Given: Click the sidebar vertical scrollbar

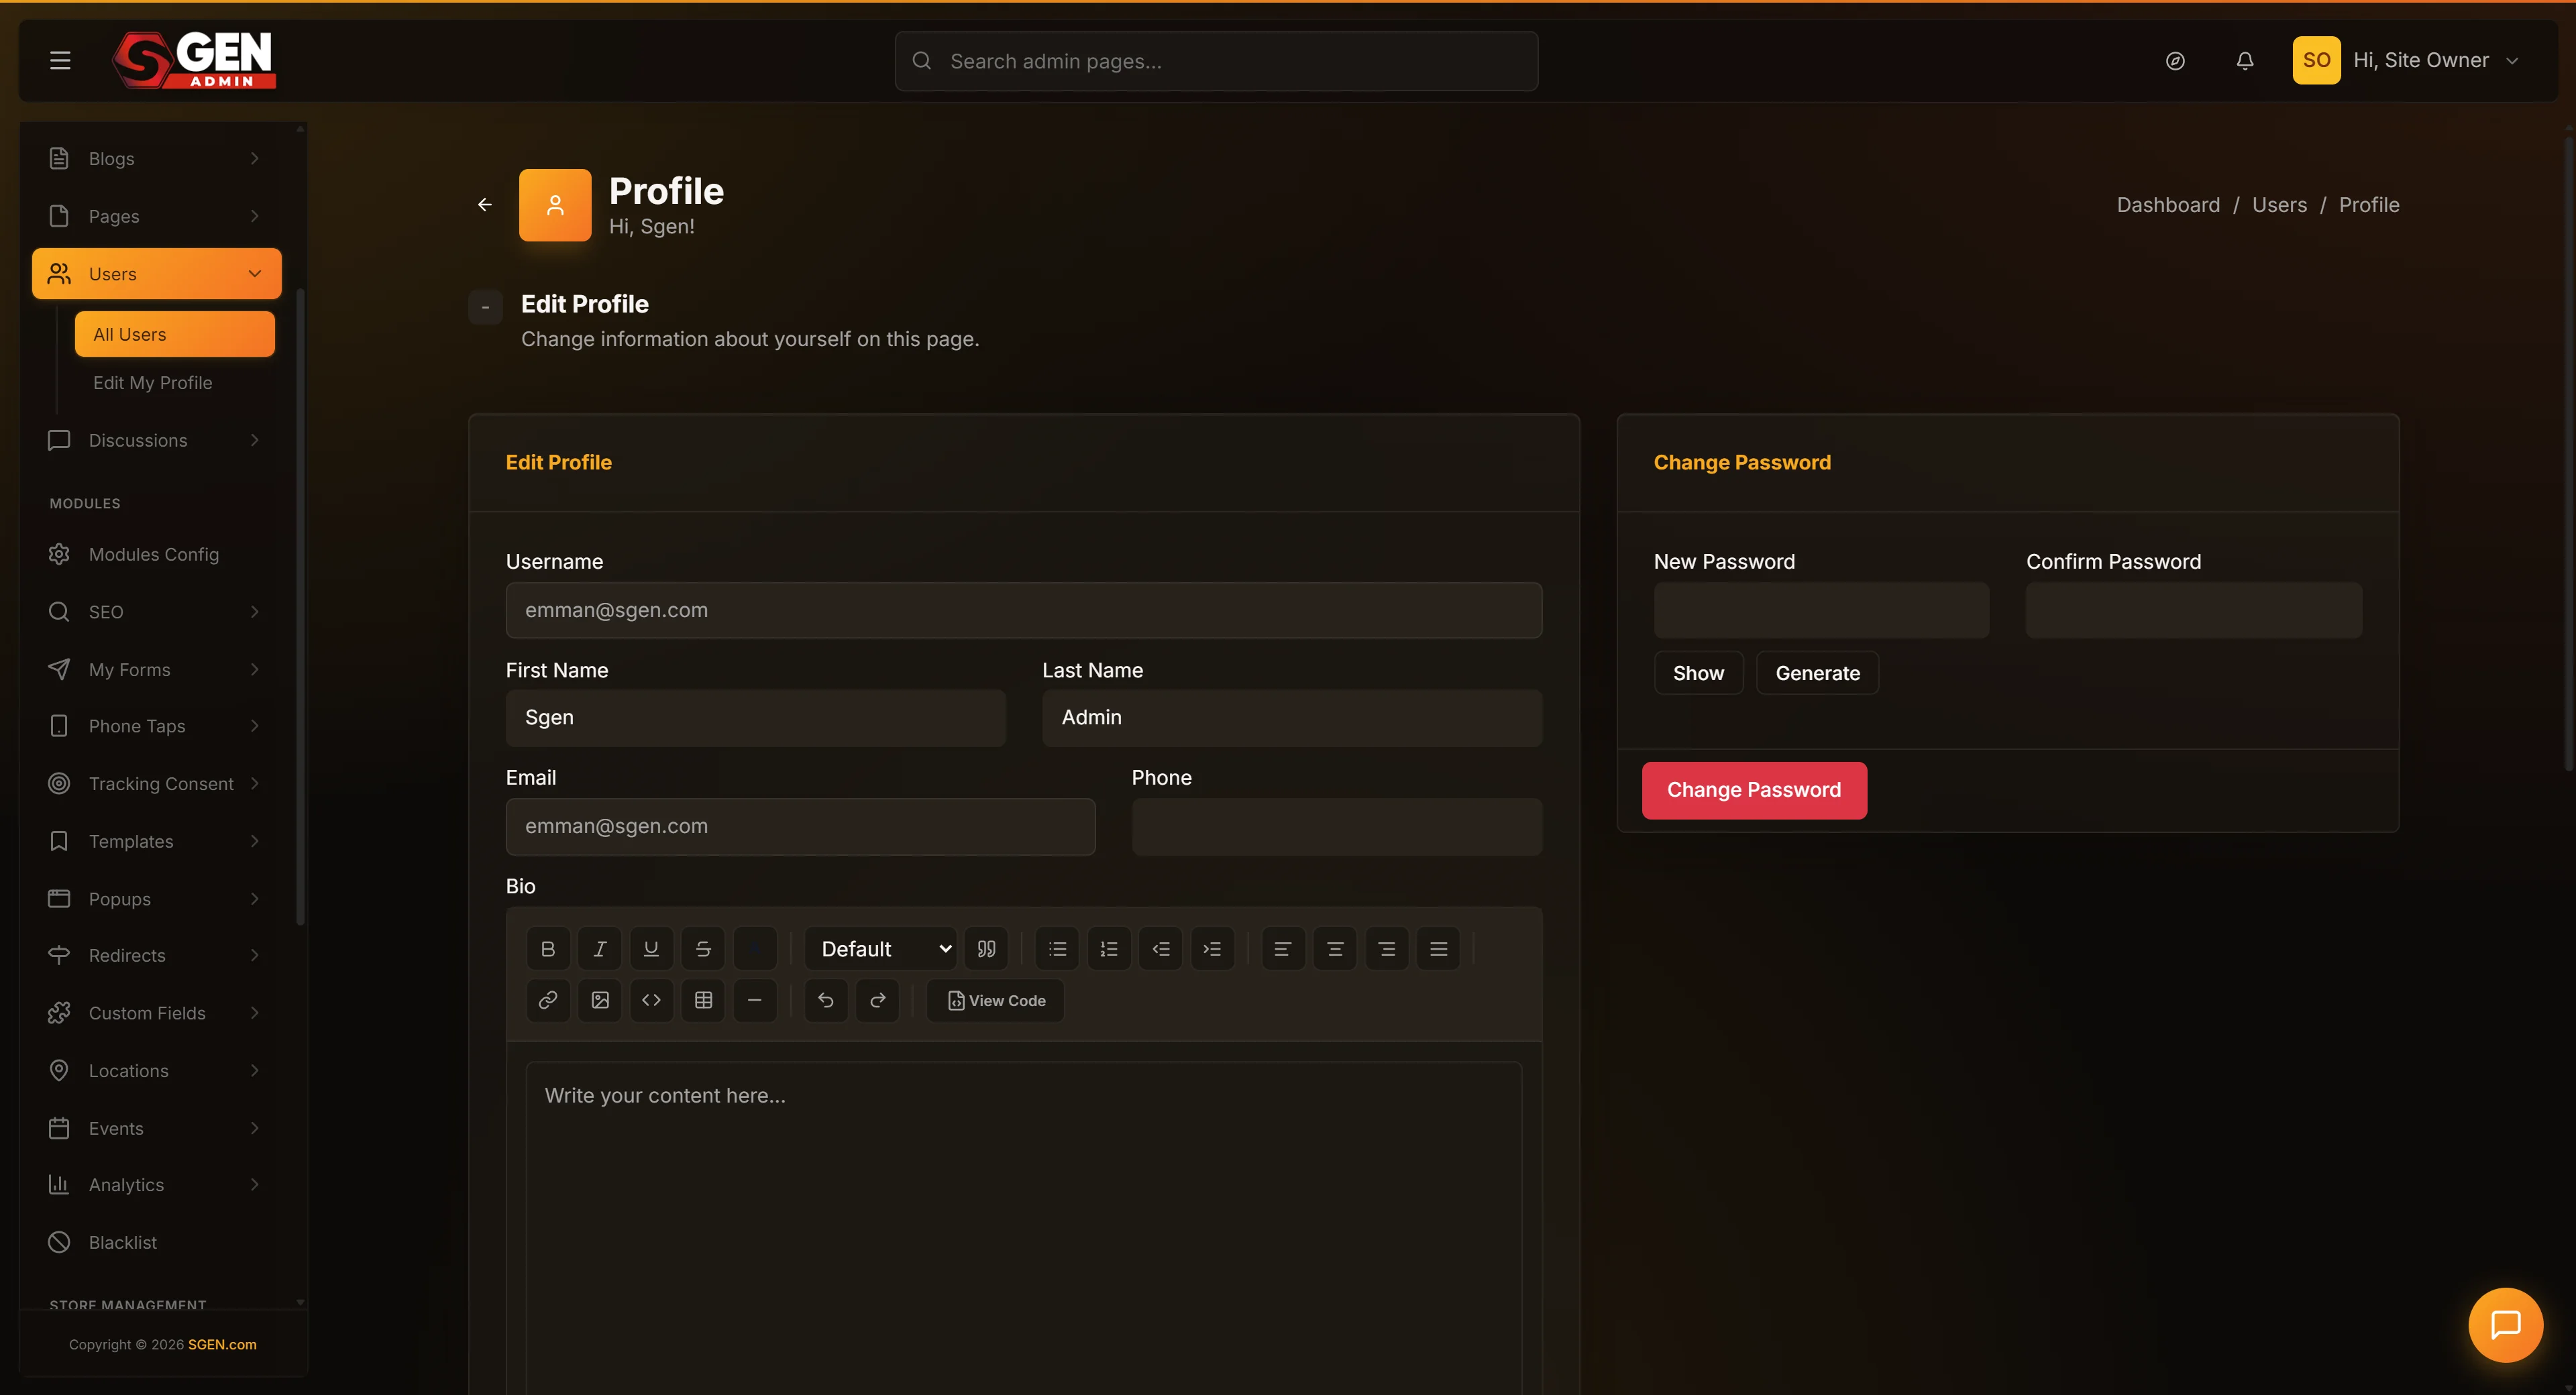Looking at the screenshot, I should point(300,607).
